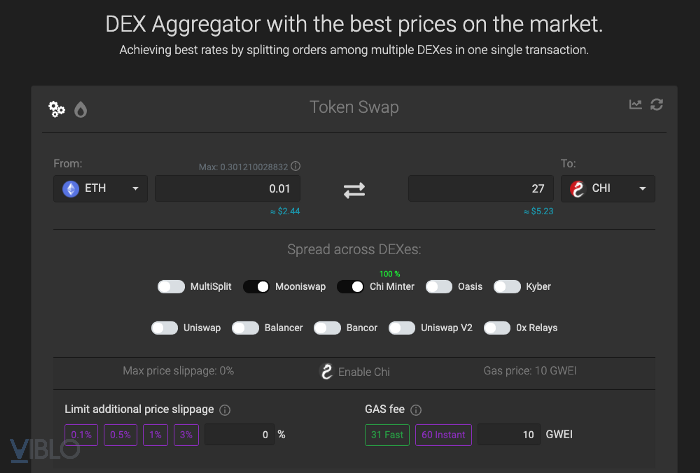700x473 pixels.
Task: Open the settings gears icon
Action: pos(57,109)
